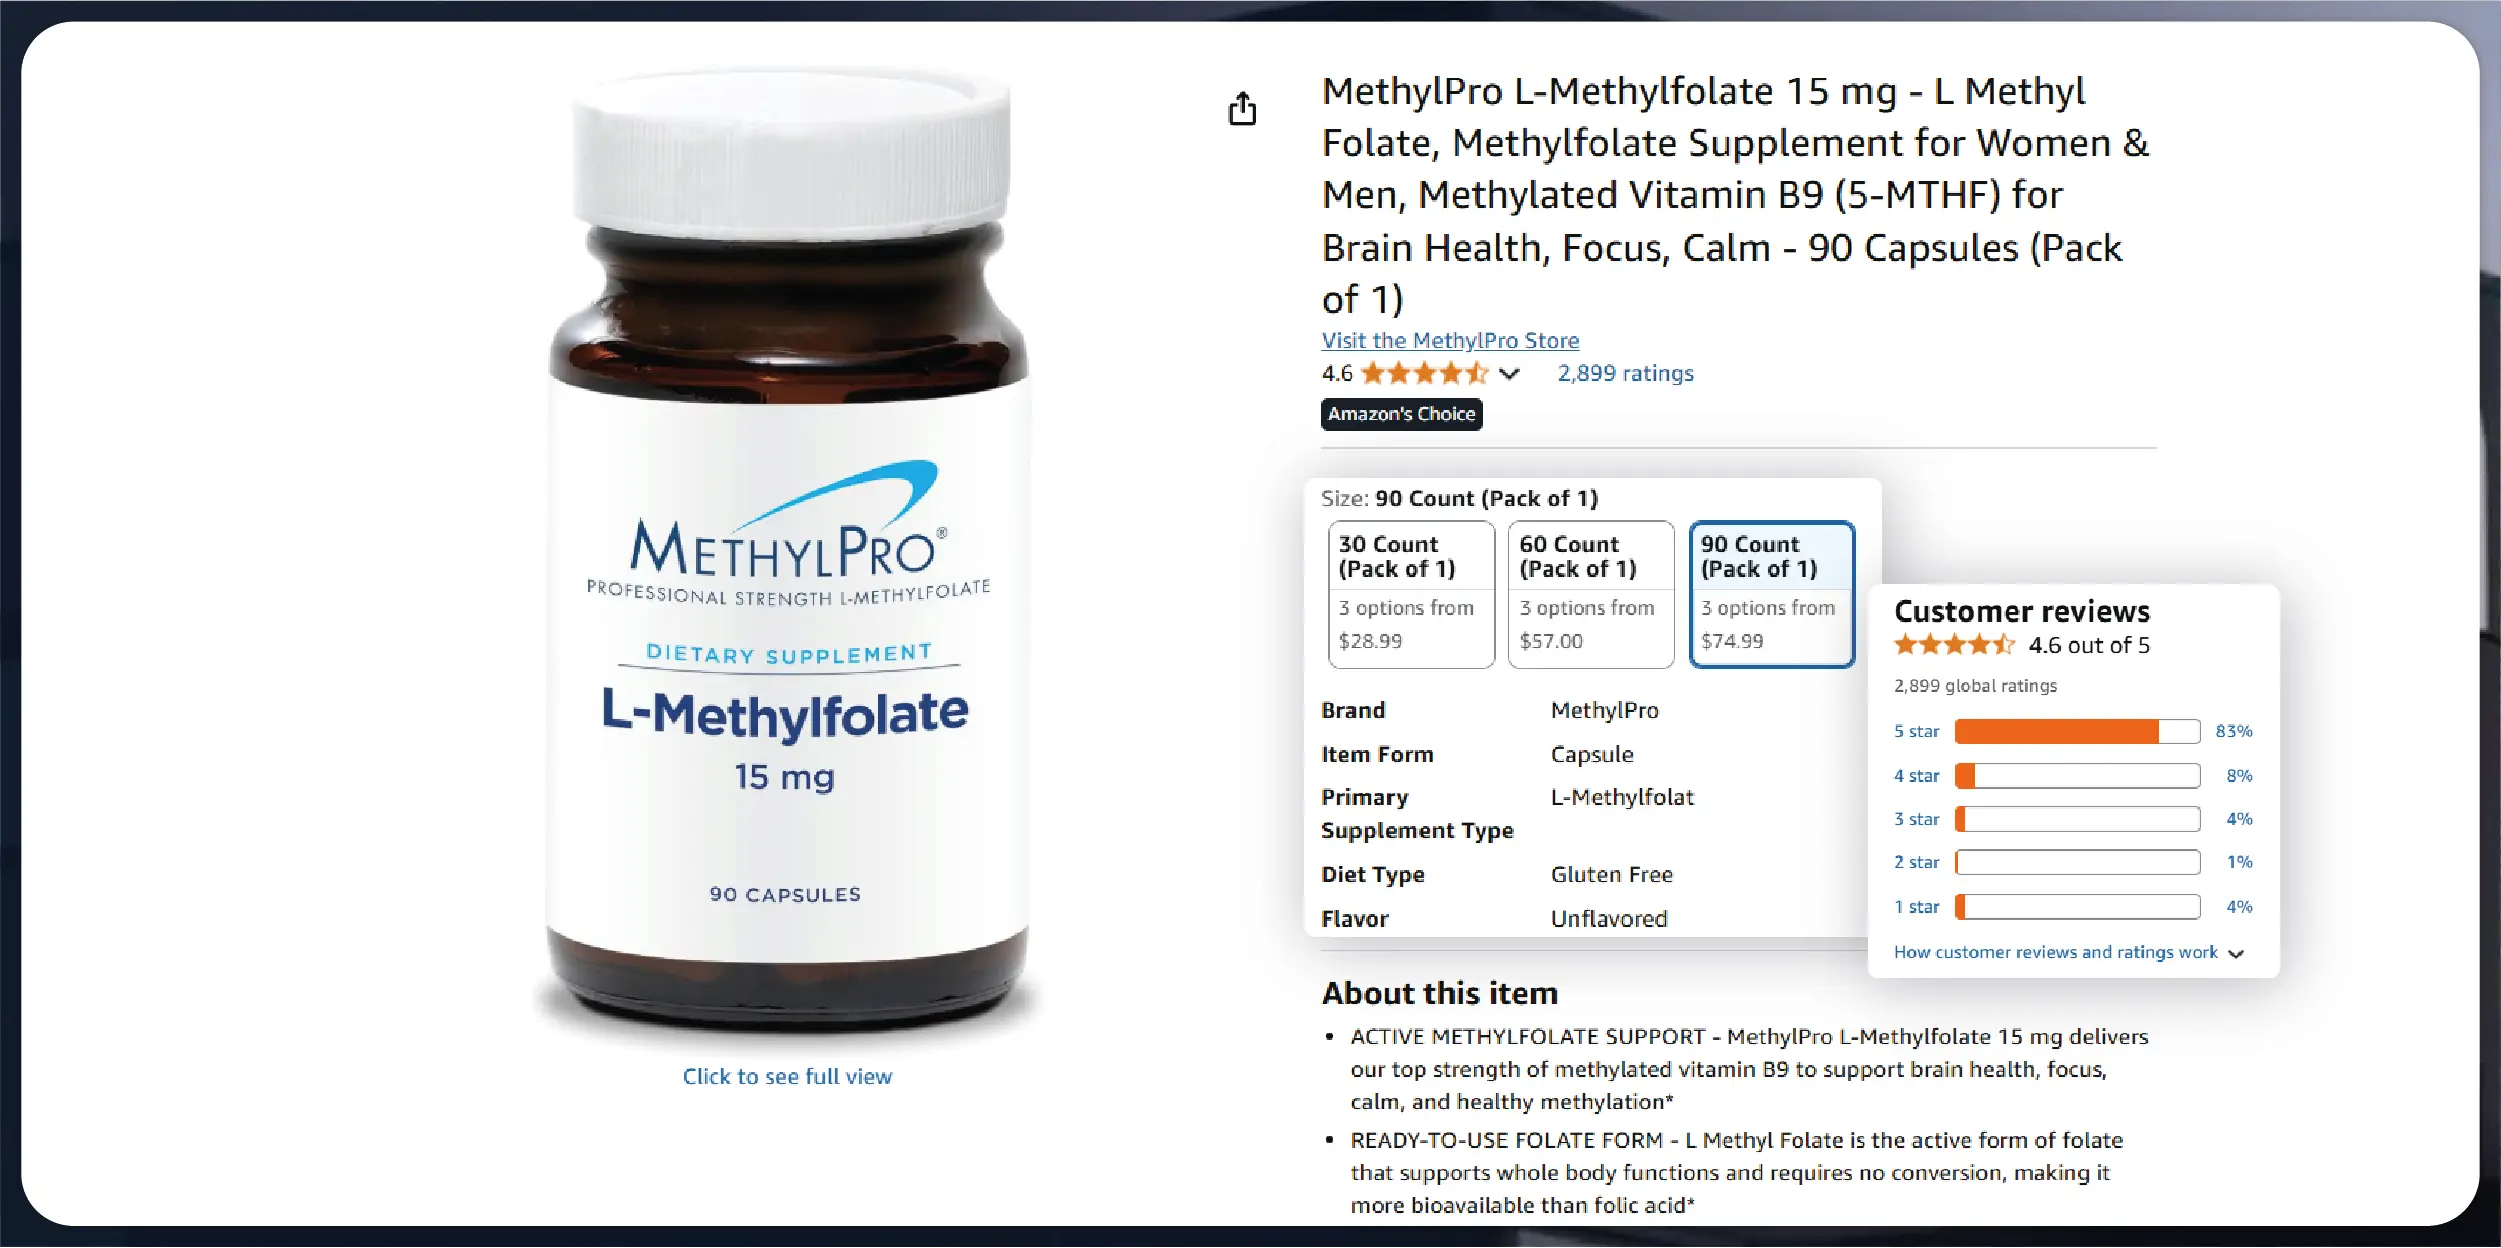Image resolution: width=2501 pixels, height=1248 pixels.
Task: Click the MethylPro bottle product image
Action: pyautogui.click(x=789, y=555)
